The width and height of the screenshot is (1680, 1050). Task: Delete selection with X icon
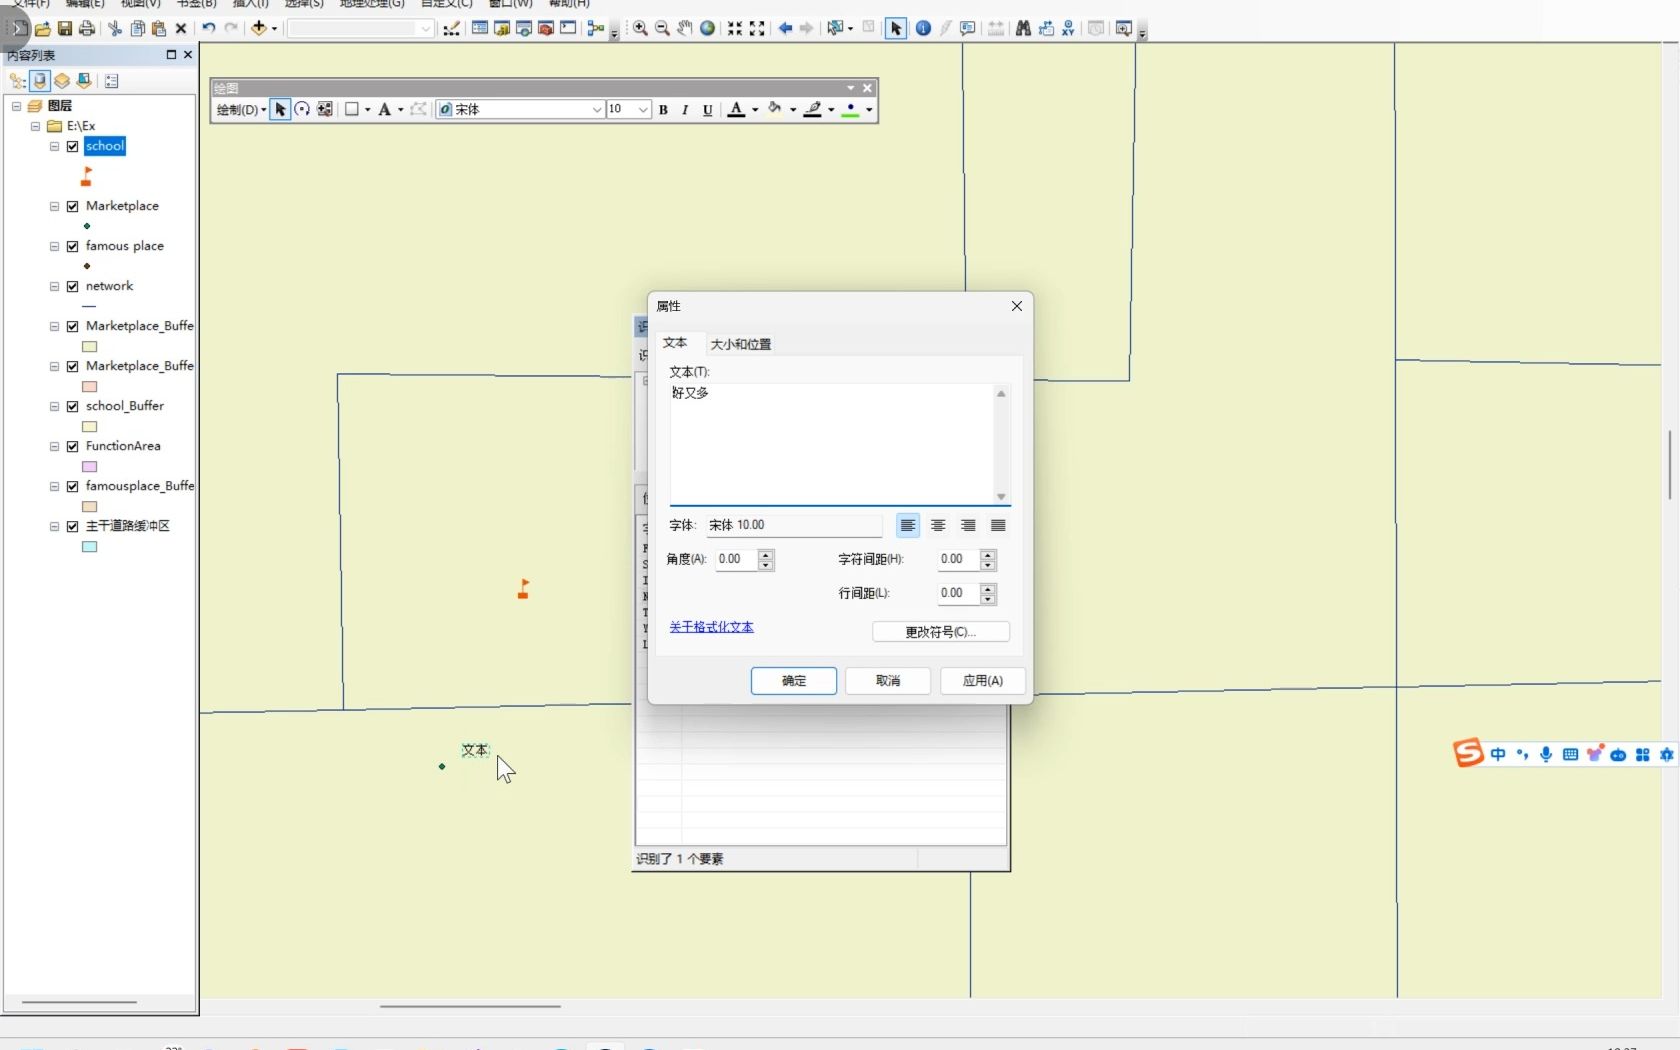181,28
